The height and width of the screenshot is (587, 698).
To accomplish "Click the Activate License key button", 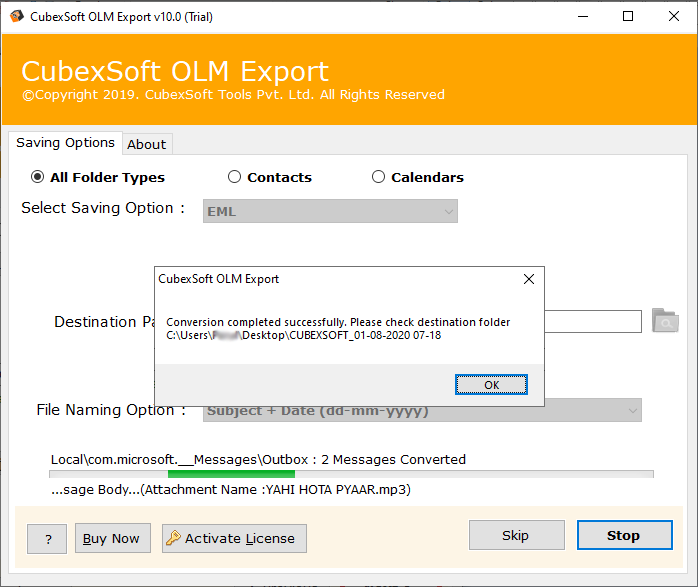I will (234, 538).
